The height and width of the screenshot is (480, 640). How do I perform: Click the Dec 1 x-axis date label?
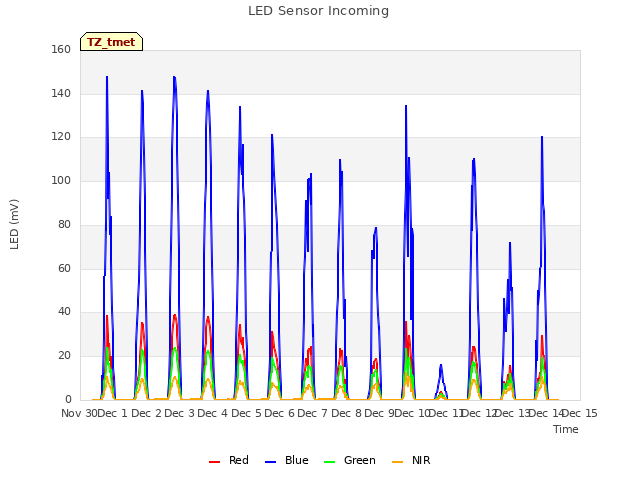coord(113,413)
